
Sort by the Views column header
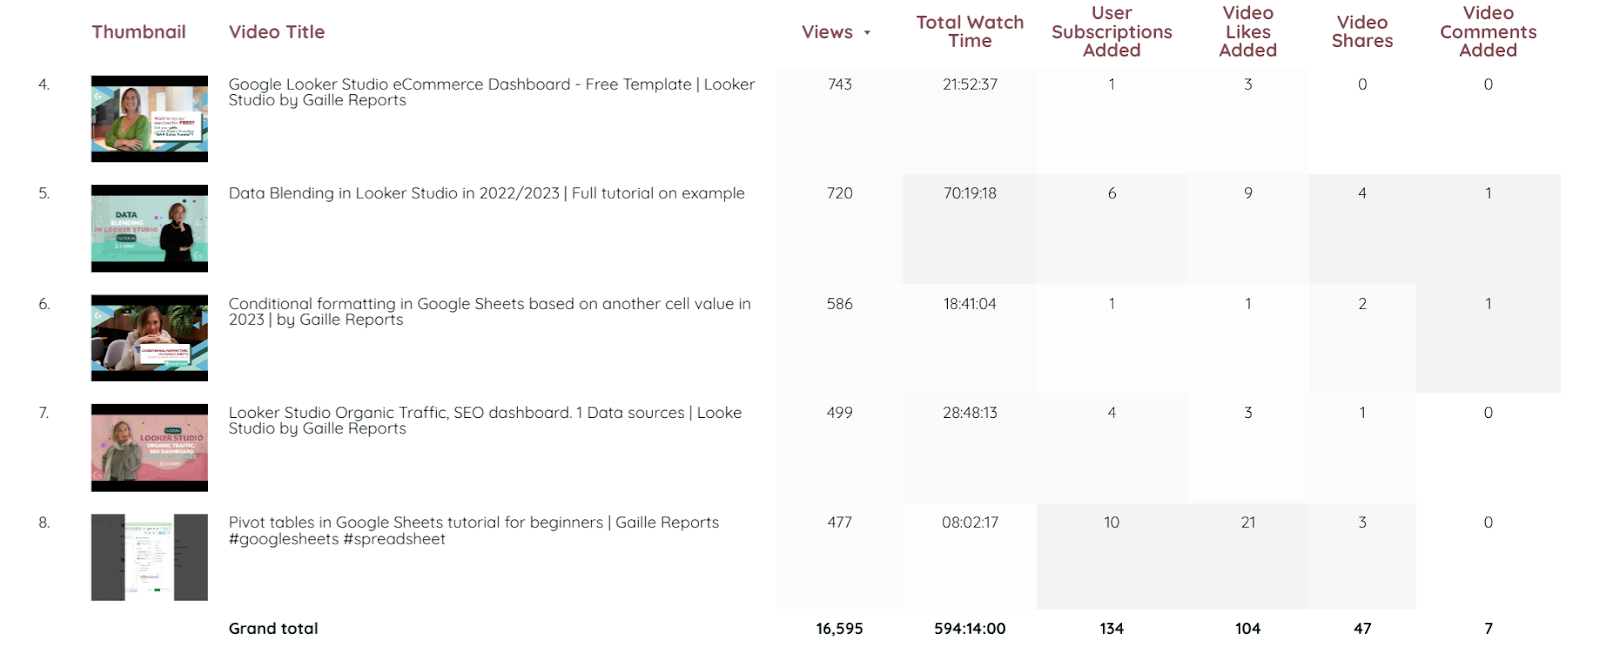827,32
